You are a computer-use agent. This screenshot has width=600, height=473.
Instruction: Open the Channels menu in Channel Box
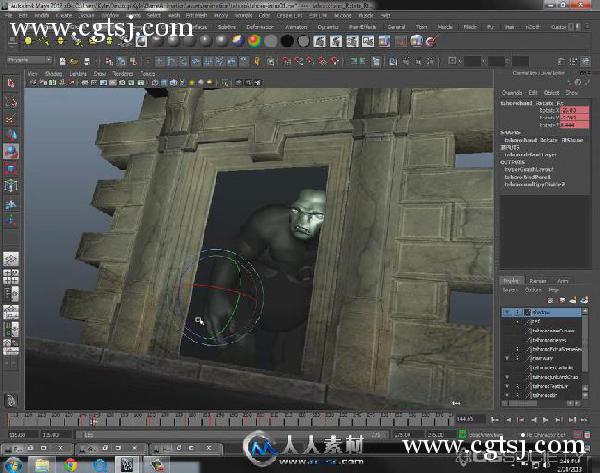pyautogui.click(x=512, y=93)
